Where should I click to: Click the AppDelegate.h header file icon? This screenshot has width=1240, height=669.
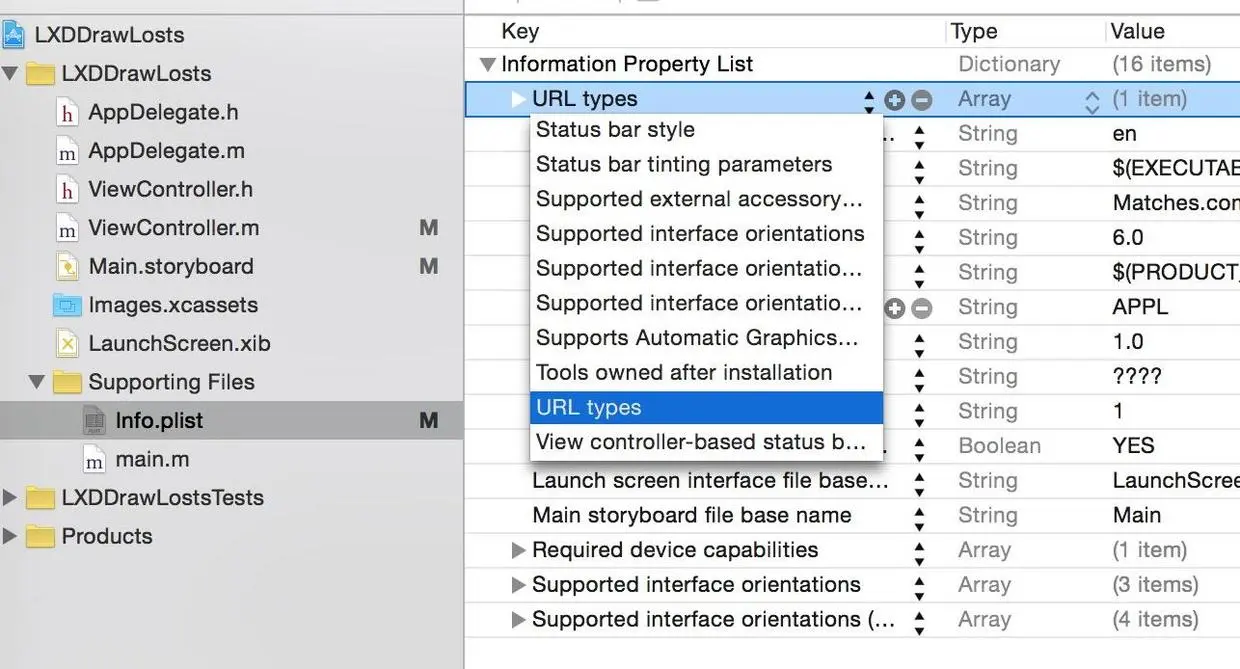point(67,113)
